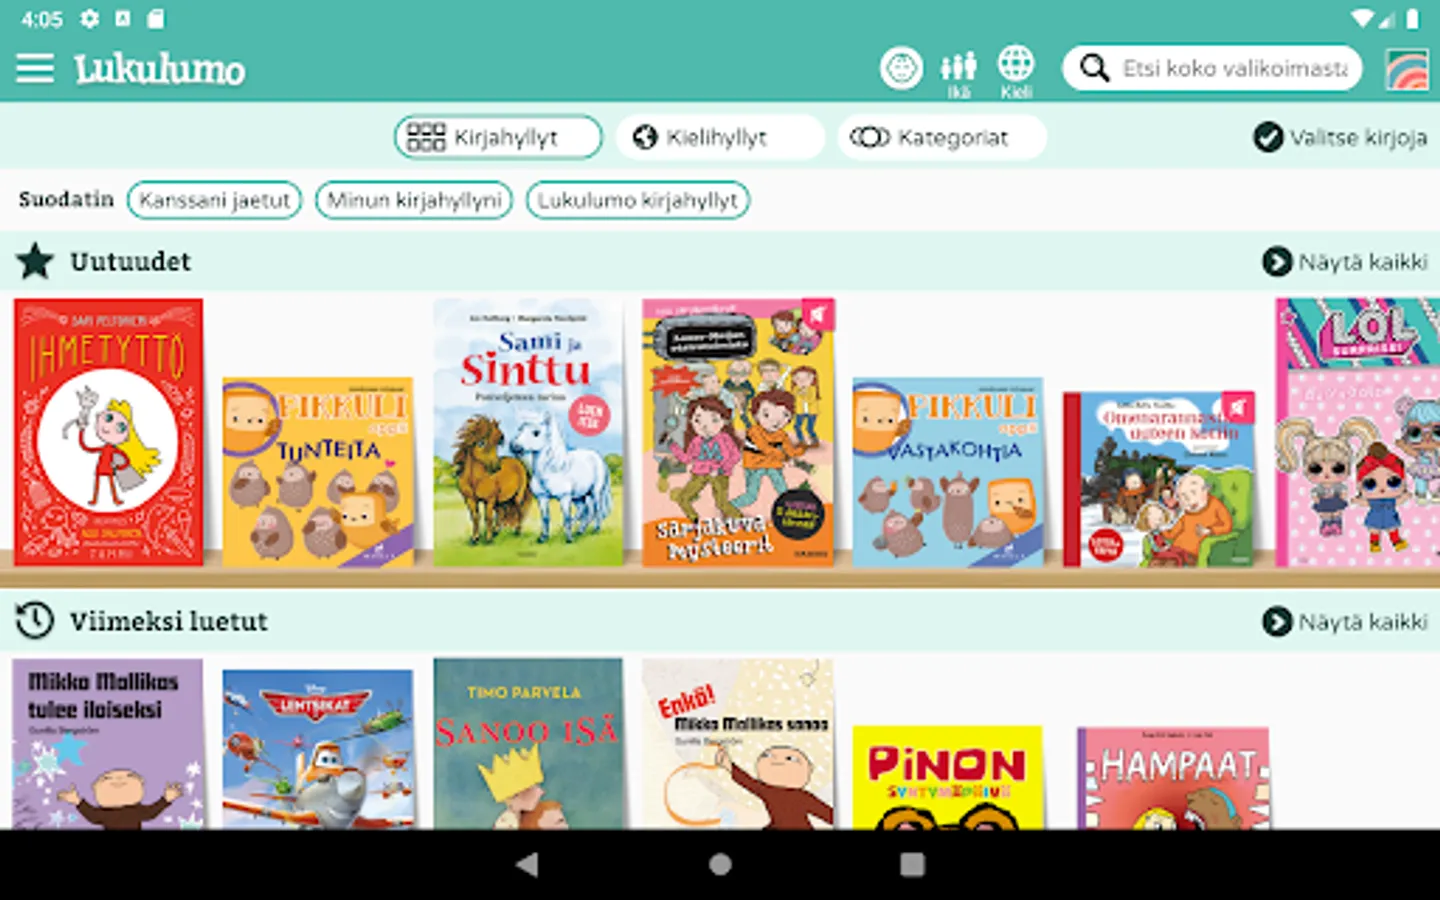Open Mikko Mallikas tulee iloiseksi book

click(x=108, y=743)
